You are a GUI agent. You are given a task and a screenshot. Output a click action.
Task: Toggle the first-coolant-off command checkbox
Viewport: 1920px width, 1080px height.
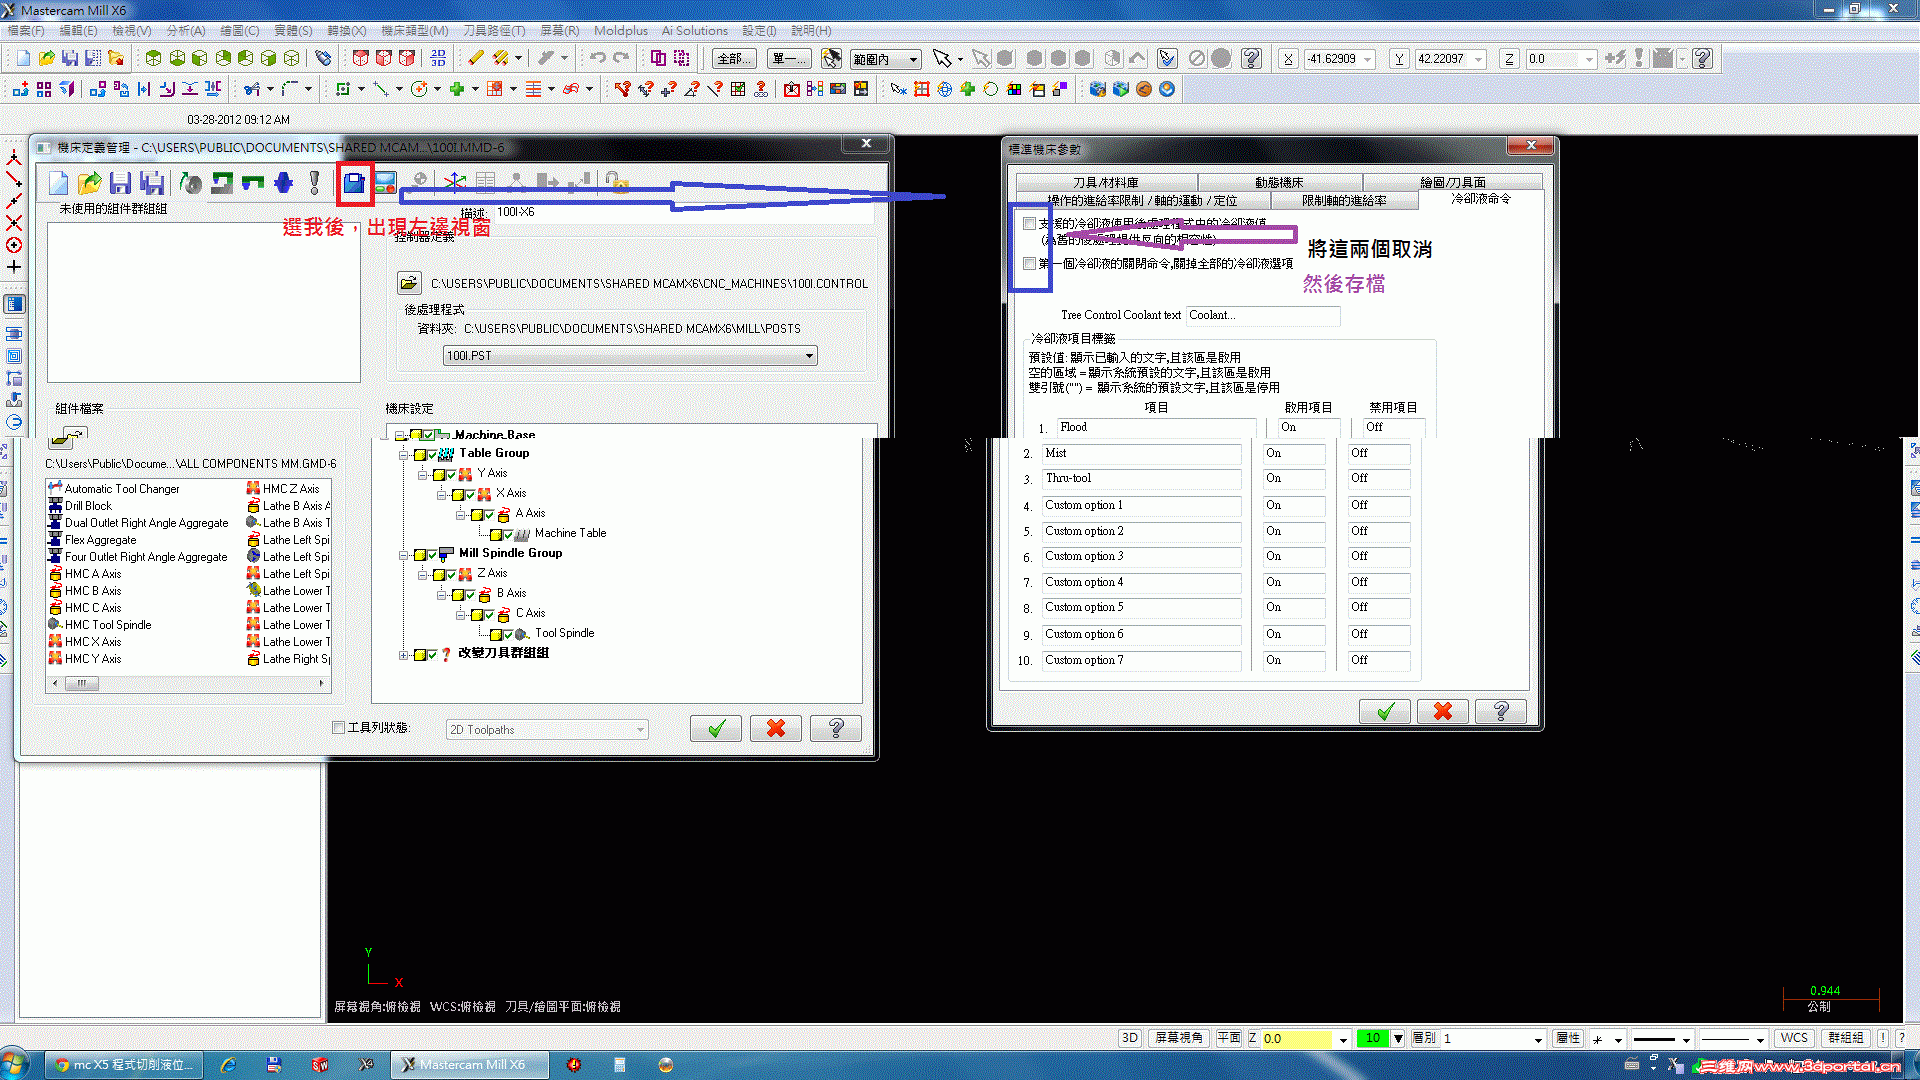1029,264
